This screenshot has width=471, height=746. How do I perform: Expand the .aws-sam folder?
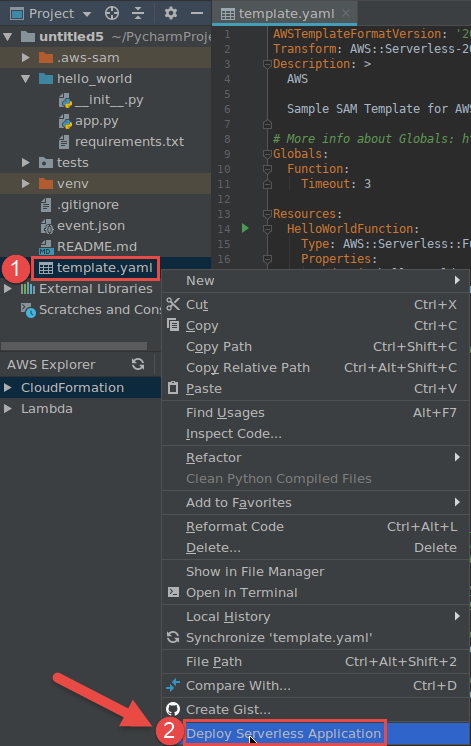(x=26, y=58)
